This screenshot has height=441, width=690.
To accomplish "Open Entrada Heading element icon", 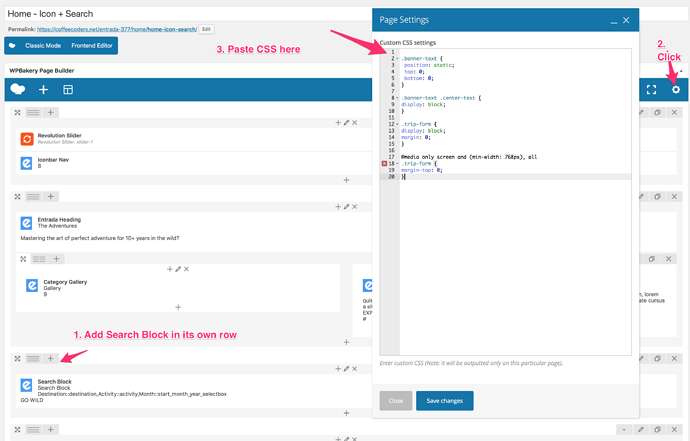I will 26,223.
